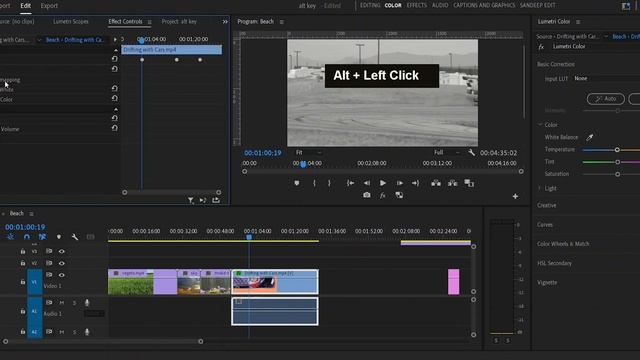640x360 pixels.
Task: Toggle Video 1 track output eye
Action: 62,275
